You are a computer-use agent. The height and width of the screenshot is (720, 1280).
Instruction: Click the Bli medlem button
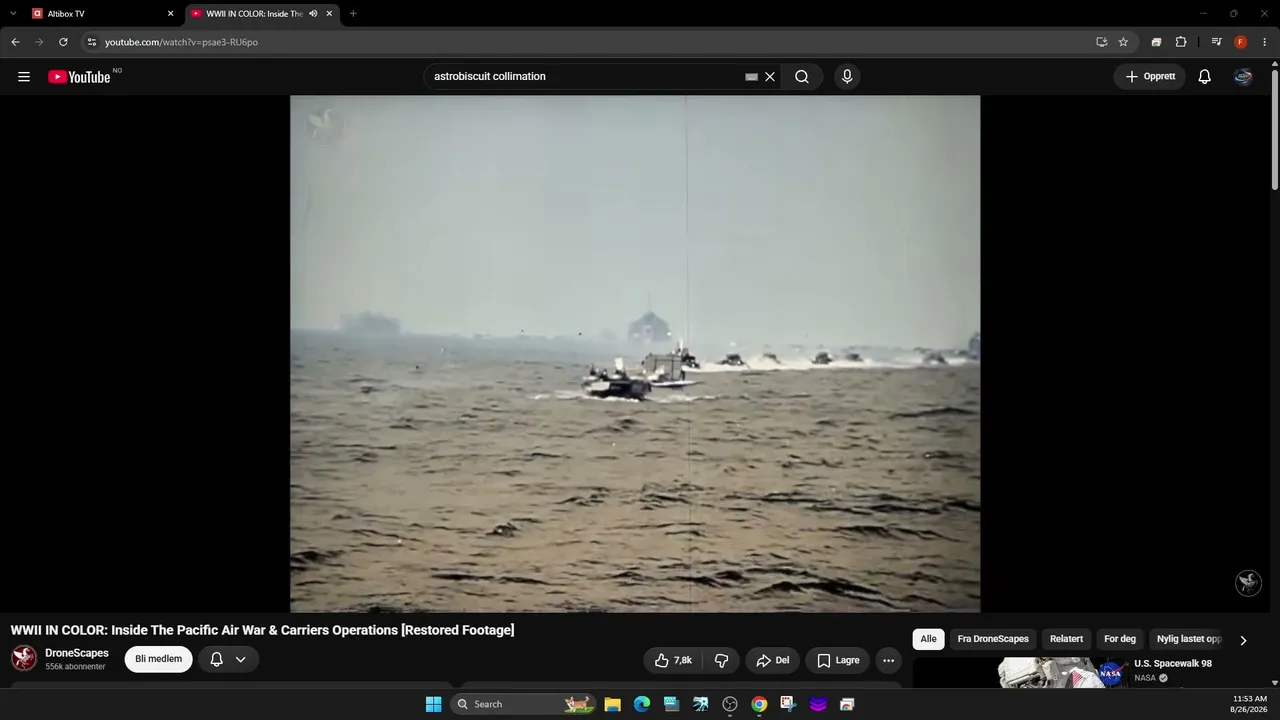[x=158, y=659]
